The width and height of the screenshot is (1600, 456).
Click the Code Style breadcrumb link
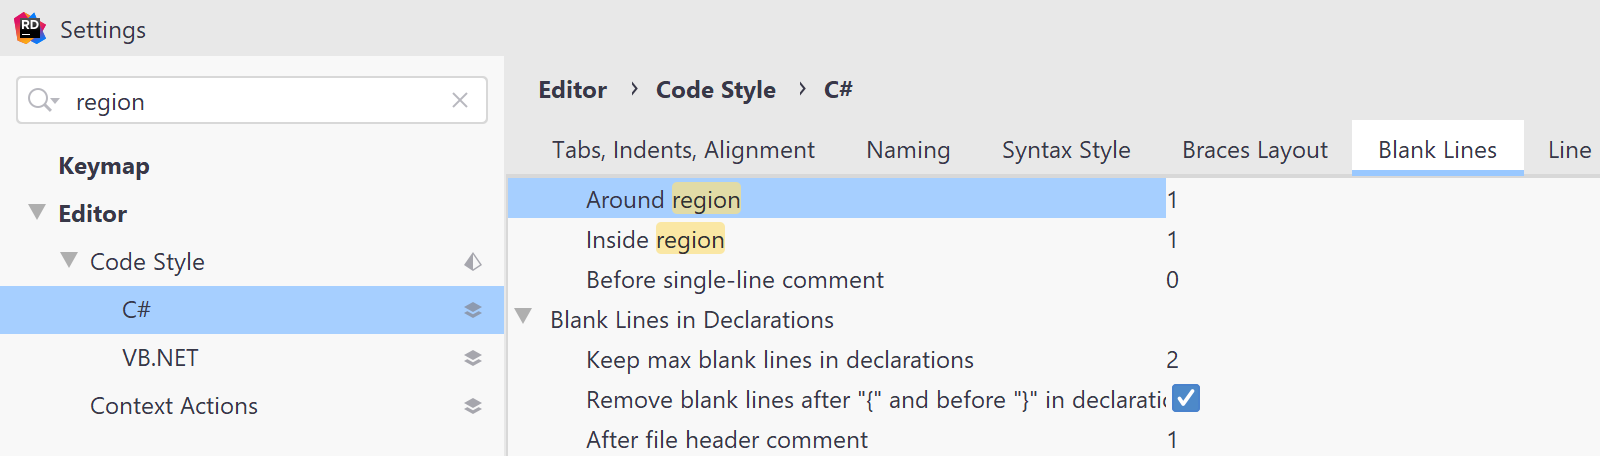(716, 90)
